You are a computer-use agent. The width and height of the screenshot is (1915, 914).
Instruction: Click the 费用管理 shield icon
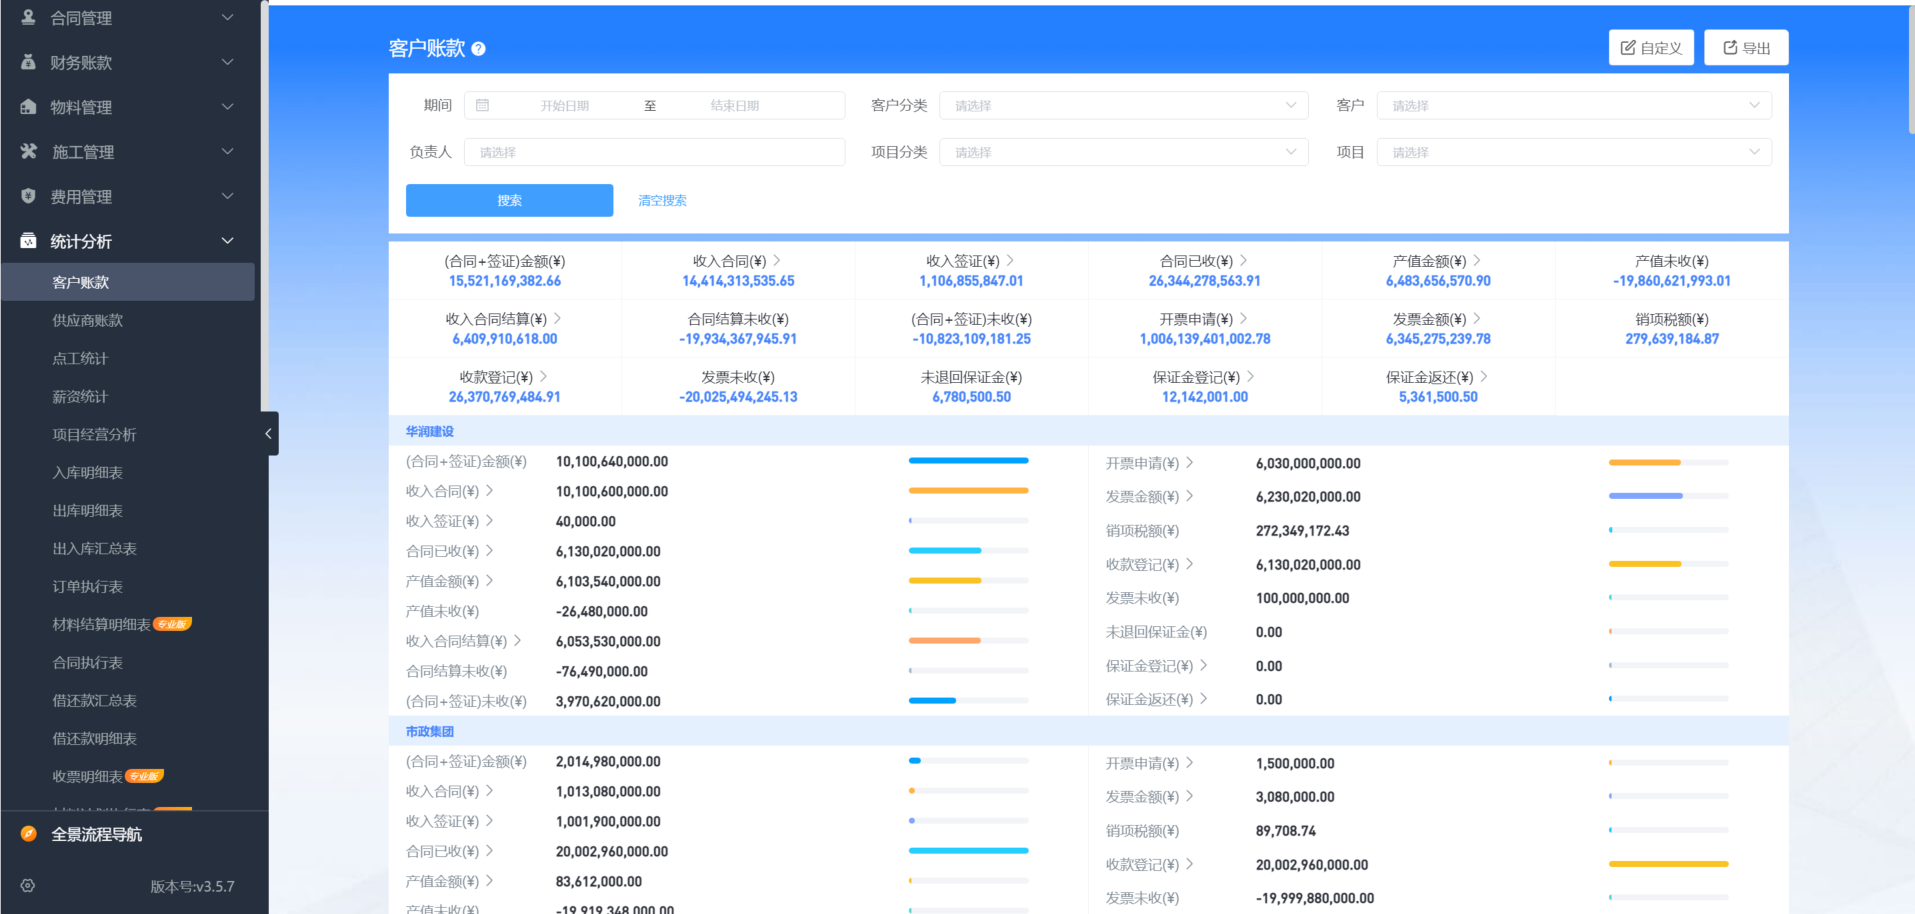(x=29, y=196)
